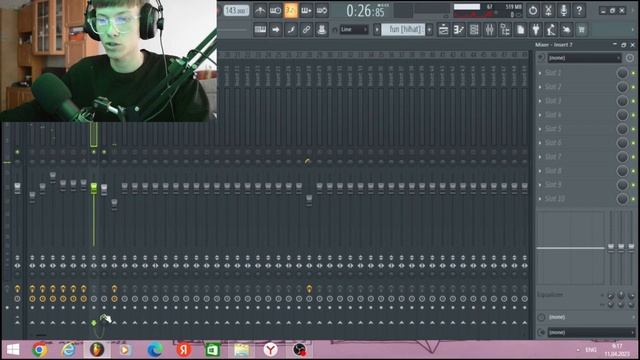Image resolution: width=640 pixels, height=360 pixels.
Task: Click the latency clock icon beside the input dropdown
Action: (x=630, y=58)
